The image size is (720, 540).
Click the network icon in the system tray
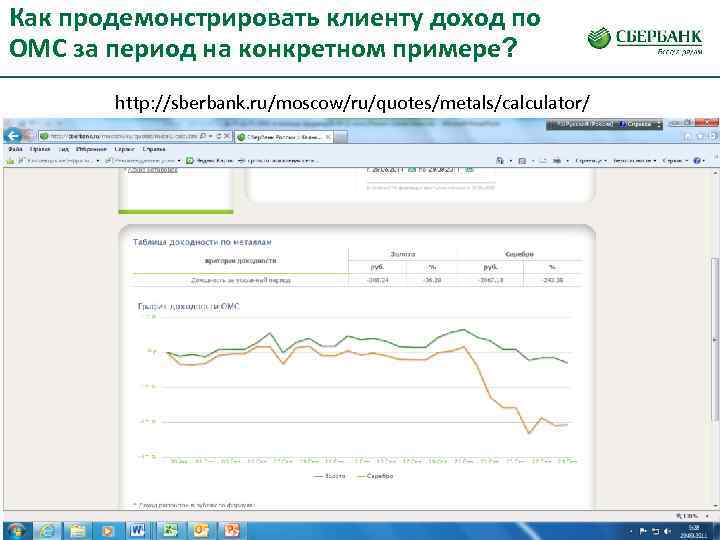coord(655,531)
